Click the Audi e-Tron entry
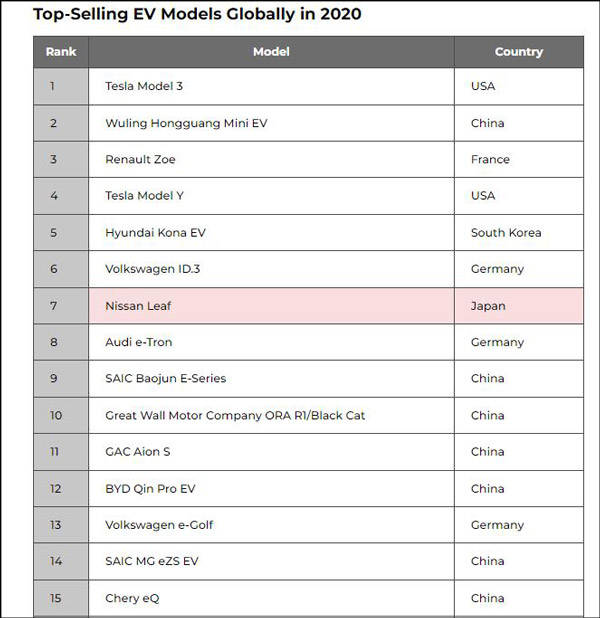Screen dimensions: 600x618 click(138, 342)
